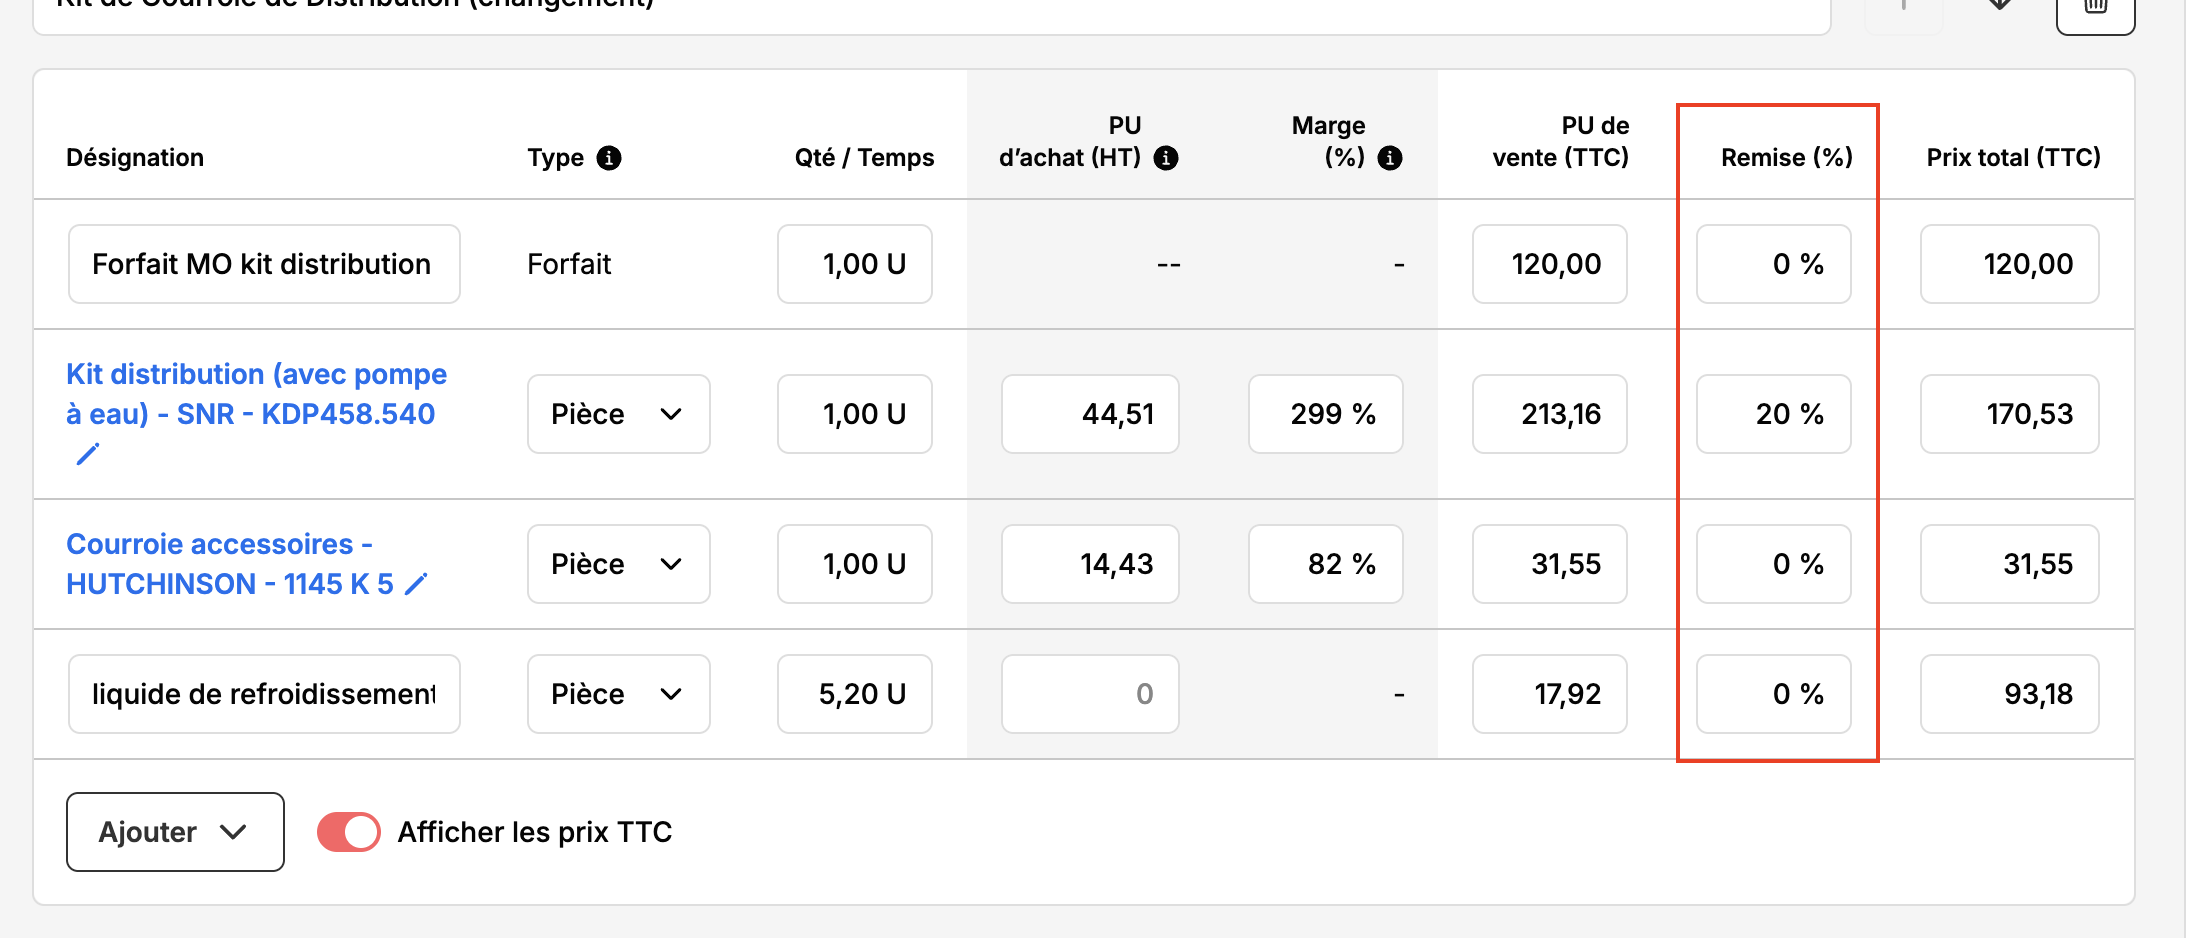Click the edit pencil for Kit distribution SNR

pos(88,455)
